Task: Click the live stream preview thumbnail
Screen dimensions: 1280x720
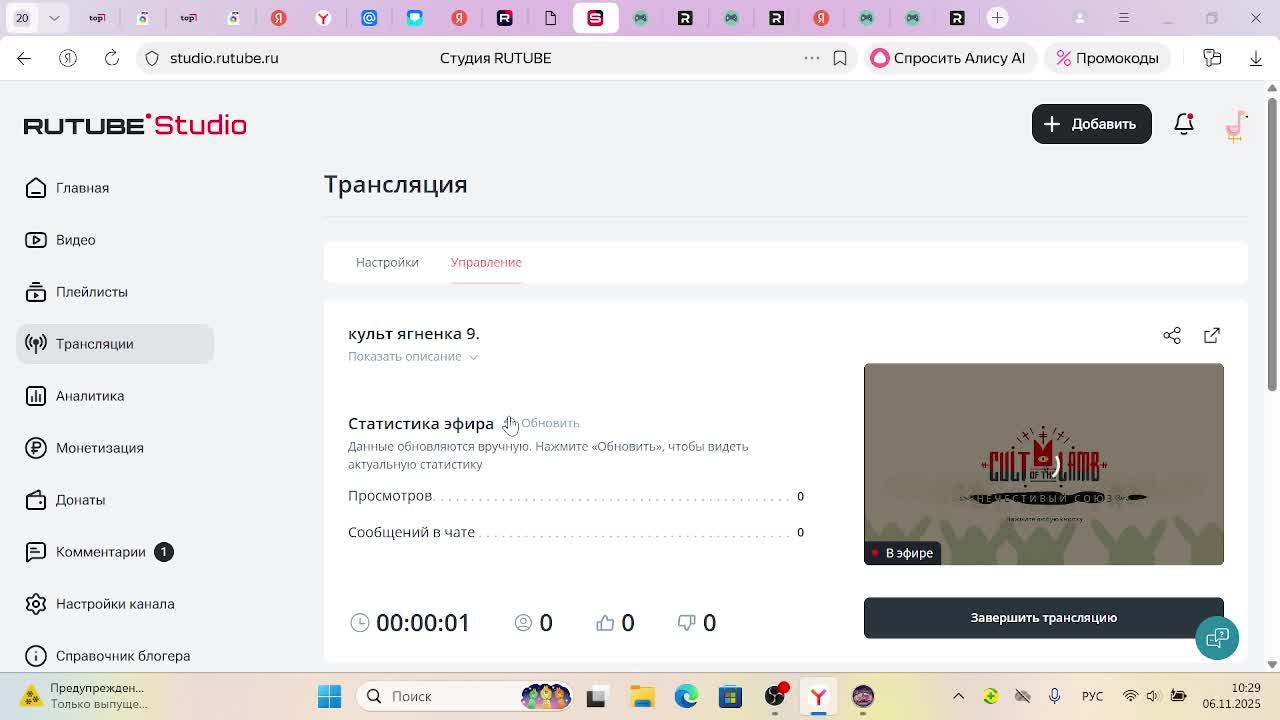Action: coord(1044,464)
